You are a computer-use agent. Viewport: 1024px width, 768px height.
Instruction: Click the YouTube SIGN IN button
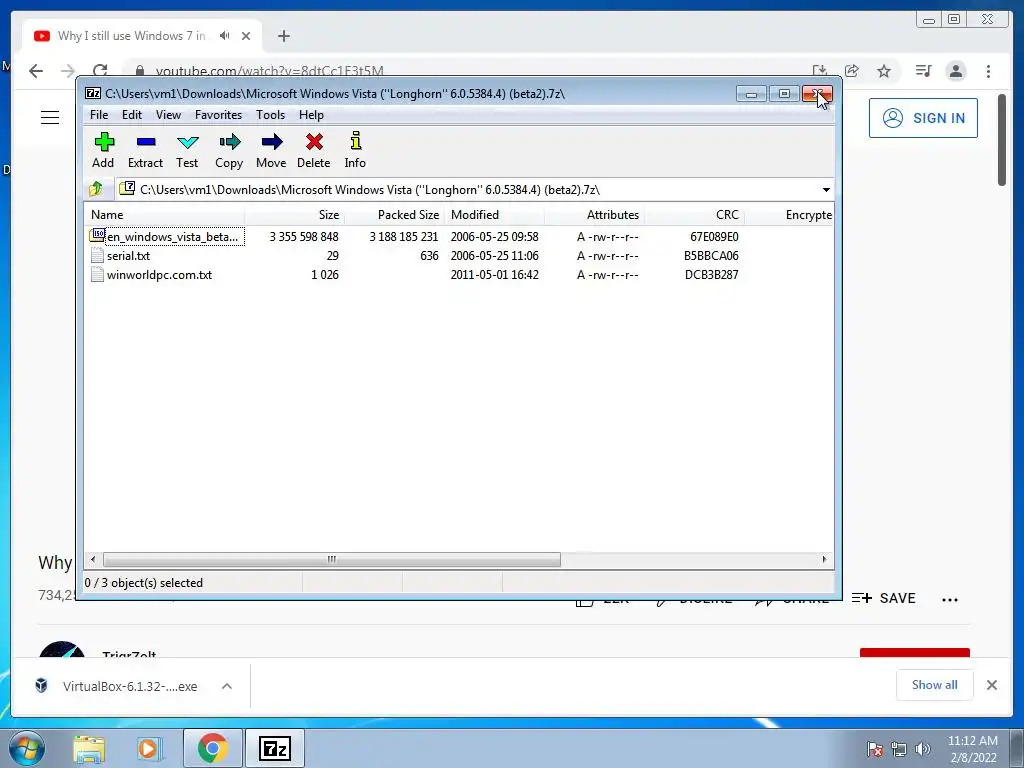[x=923, y=118]
